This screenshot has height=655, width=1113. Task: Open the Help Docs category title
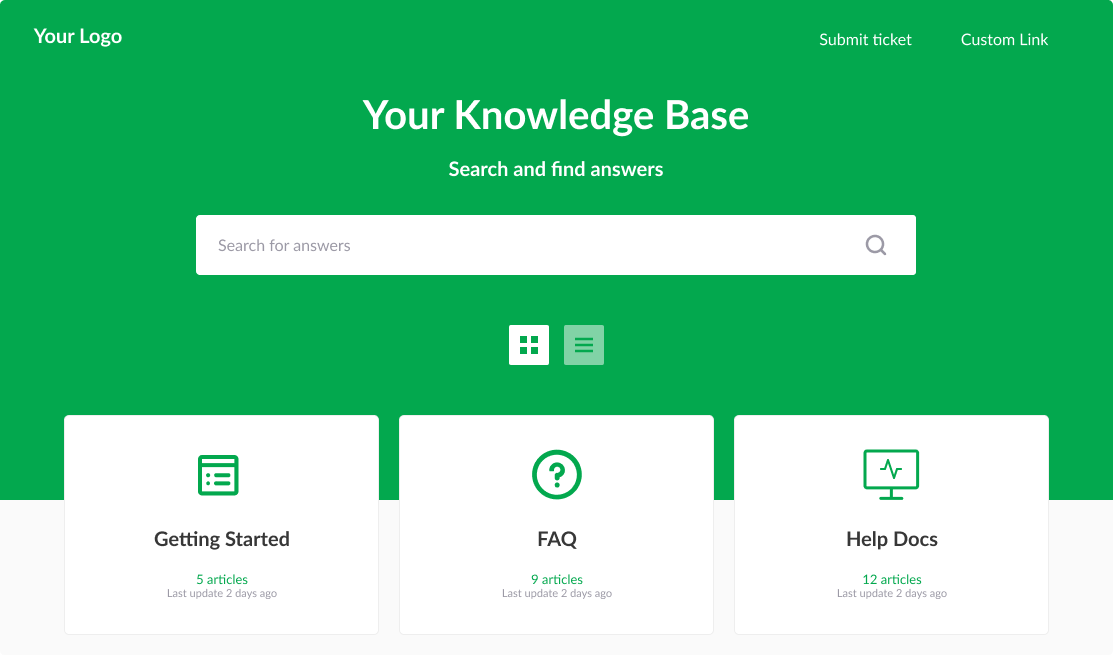click(x=891, y=539)
